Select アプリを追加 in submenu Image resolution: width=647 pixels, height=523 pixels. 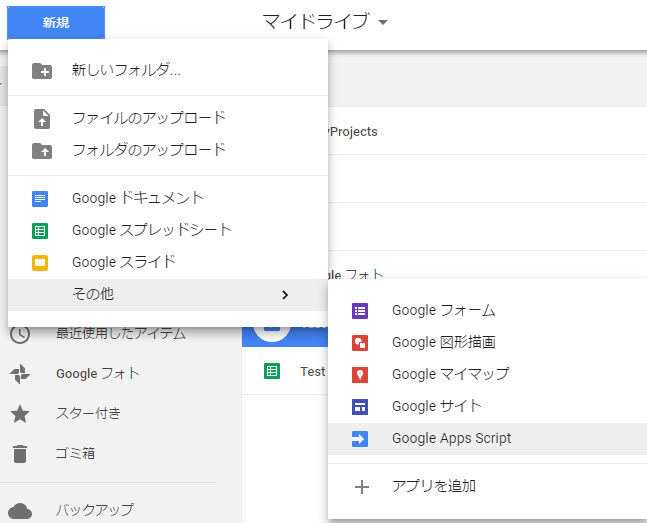(487, 486)
